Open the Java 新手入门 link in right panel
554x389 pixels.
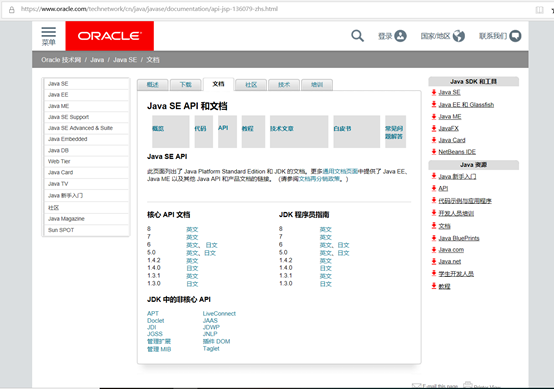[x=457, y=177]
